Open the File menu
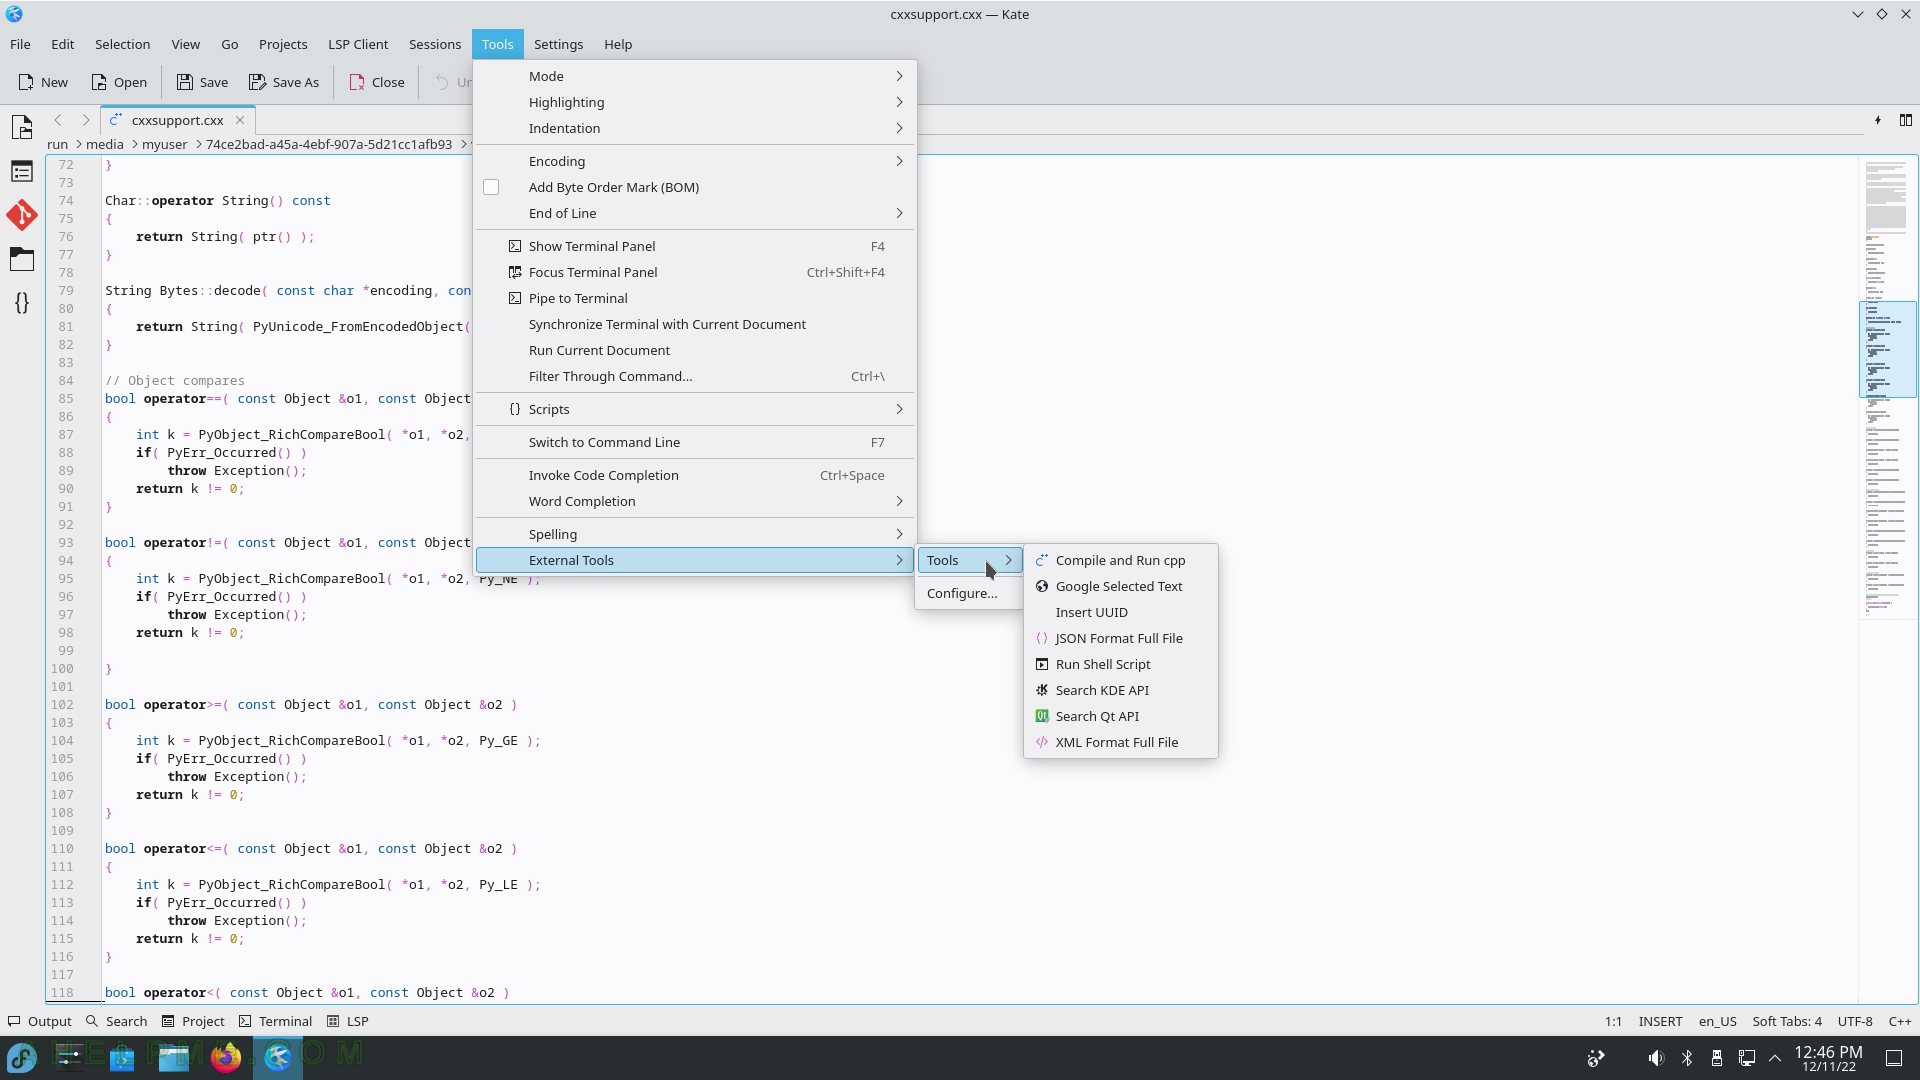Image resolution: width=1920 pixels, height=1080 pixels. [x=20, y=44]
